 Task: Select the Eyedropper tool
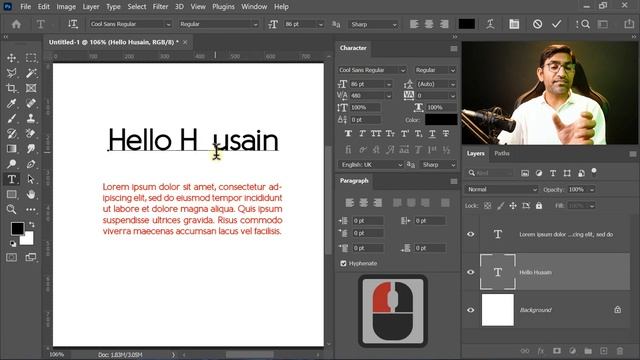11,103
